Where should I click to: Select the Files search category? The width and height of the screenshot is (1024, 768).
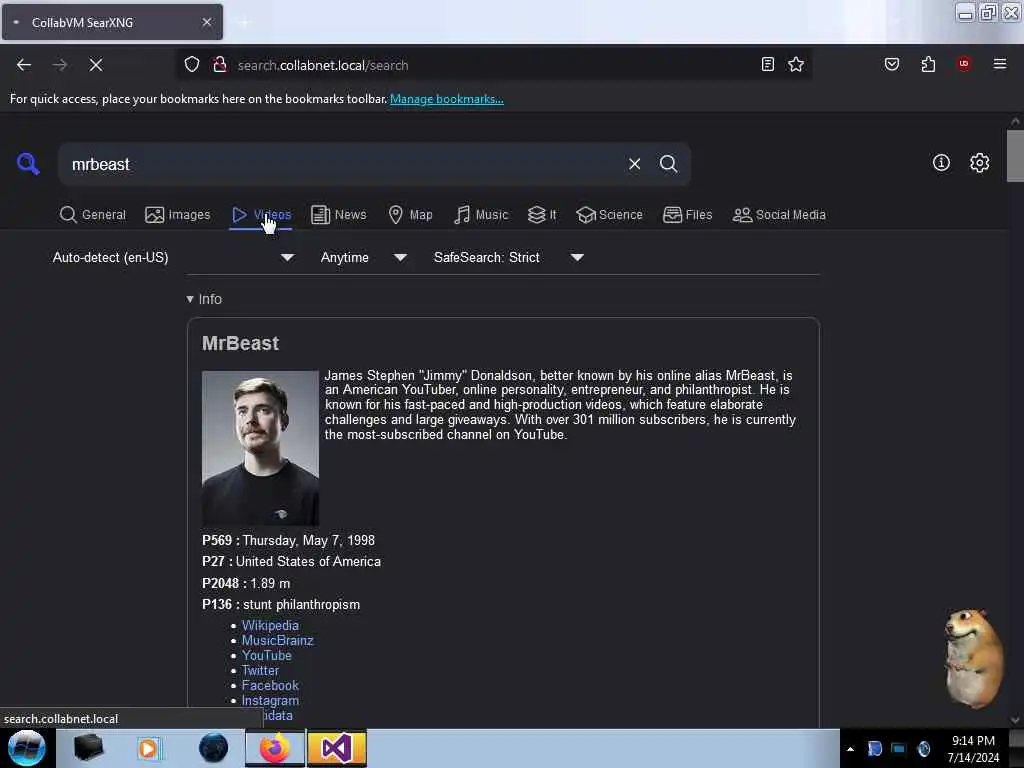point(688,215)
